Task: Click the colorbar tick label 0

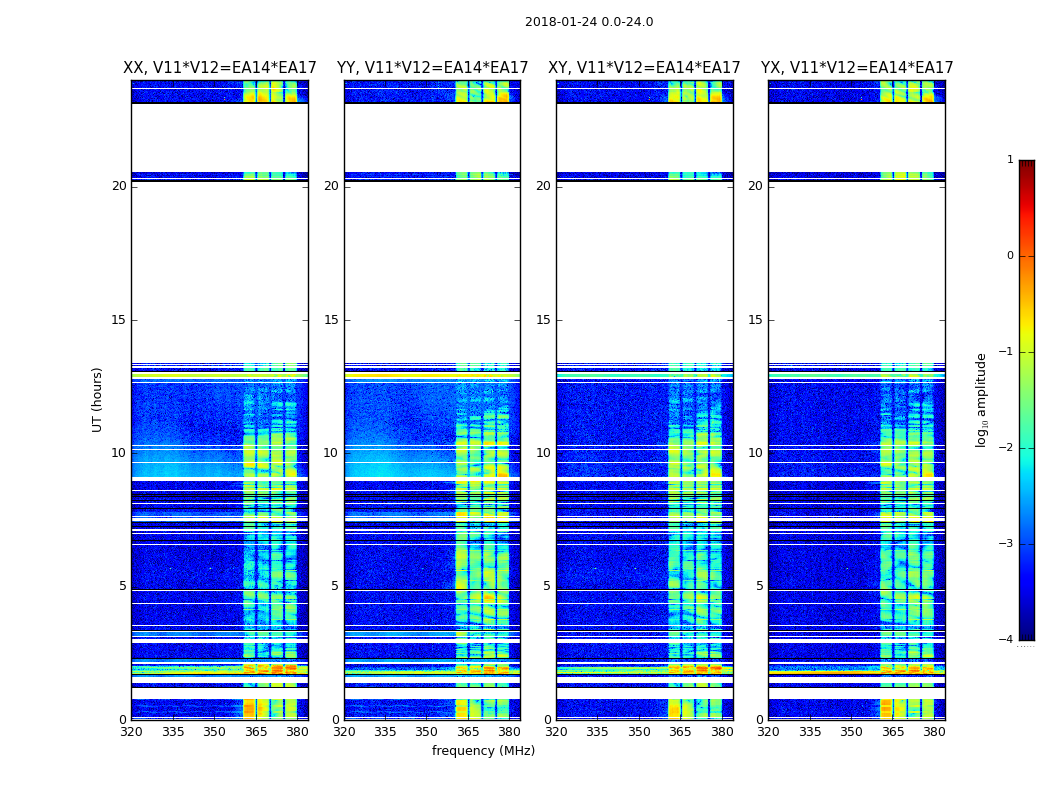Action: [1009, 256]
